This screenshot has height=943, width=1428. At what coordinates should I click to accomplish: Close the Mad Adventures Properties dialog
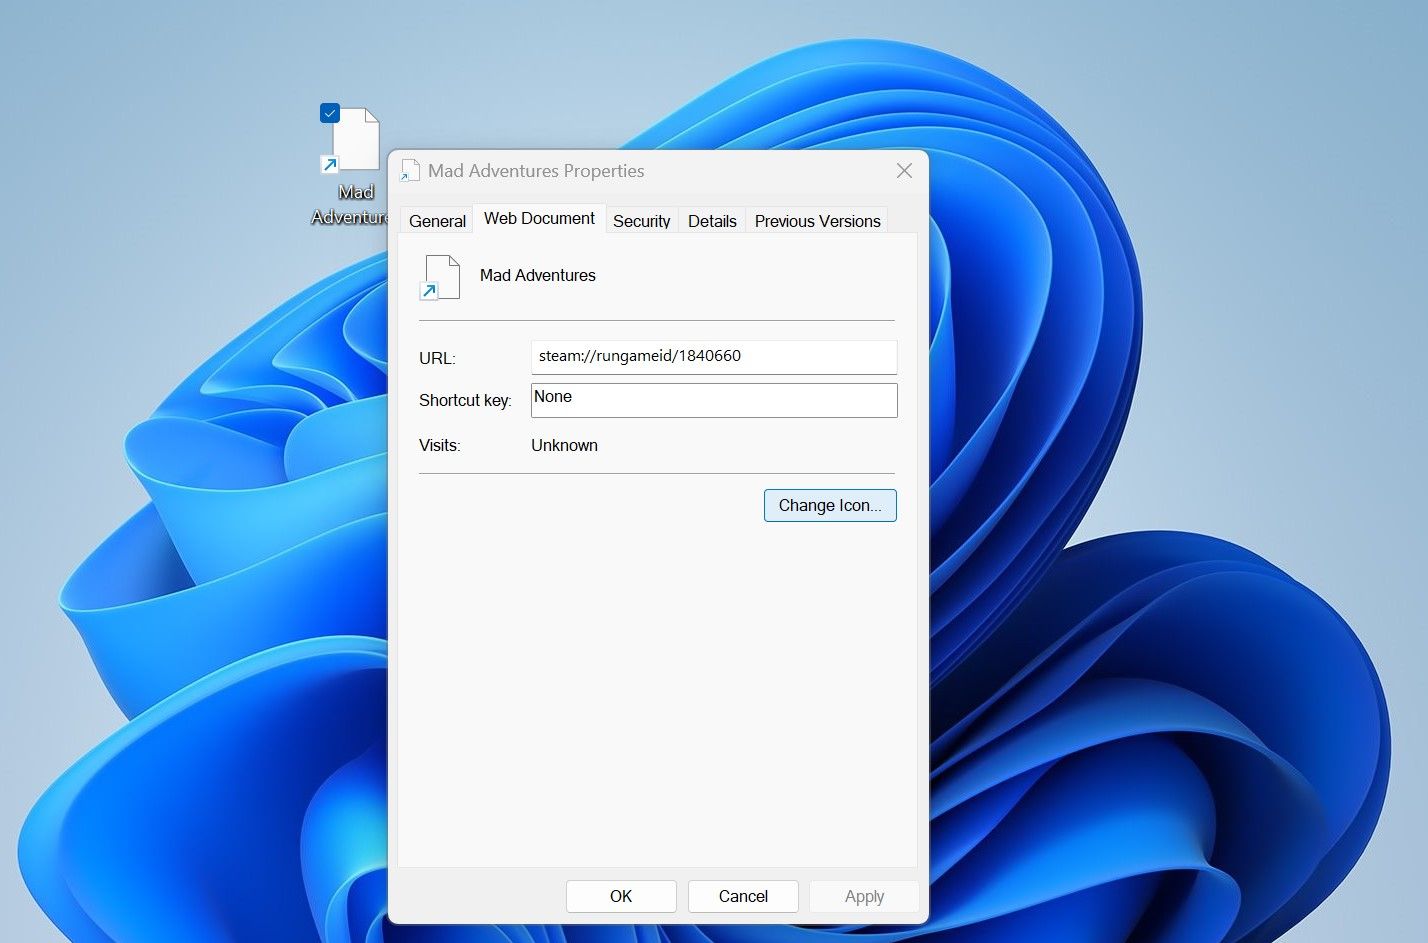pyautogui.click(x=904, y=171)
